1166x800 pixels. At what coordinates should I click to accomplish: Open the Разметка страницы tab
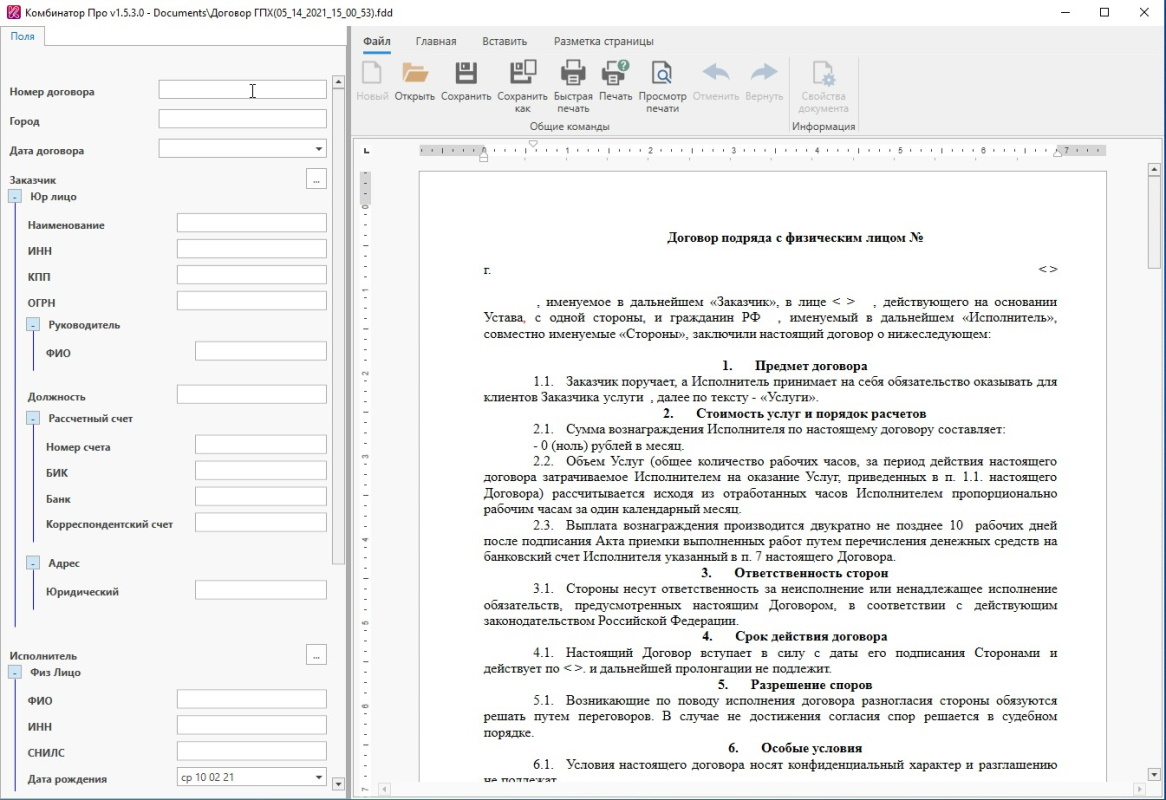[x=603, y=41]
